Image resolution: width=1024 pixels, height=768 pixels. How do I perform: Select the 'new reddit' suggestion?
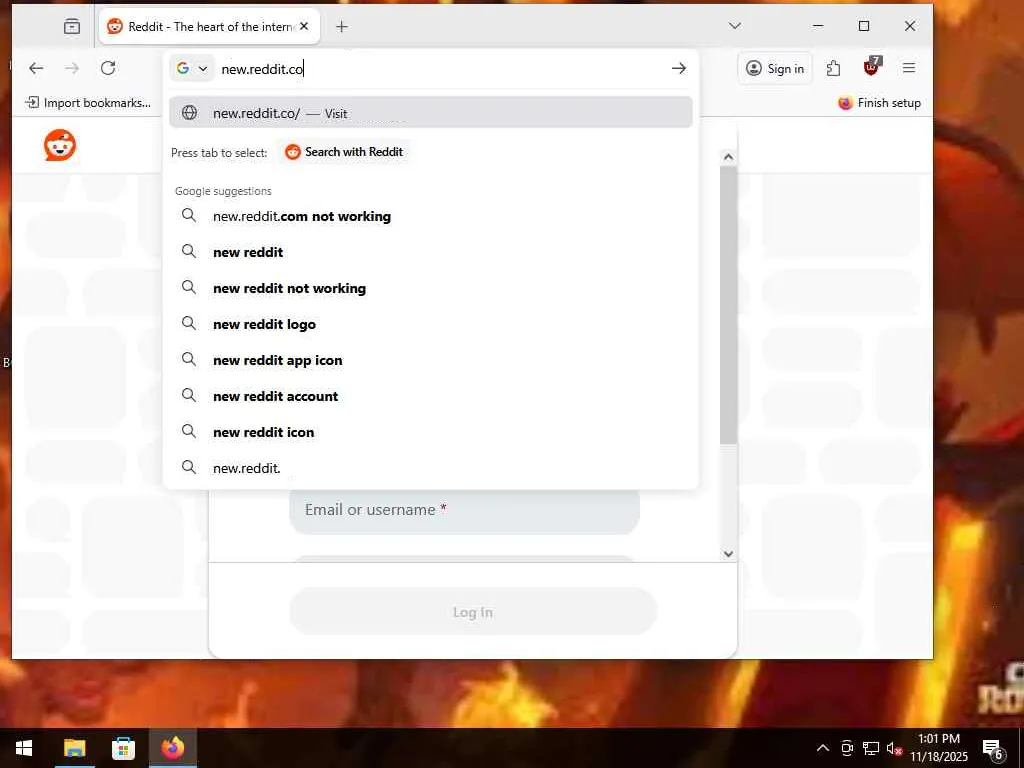point(430,252)
